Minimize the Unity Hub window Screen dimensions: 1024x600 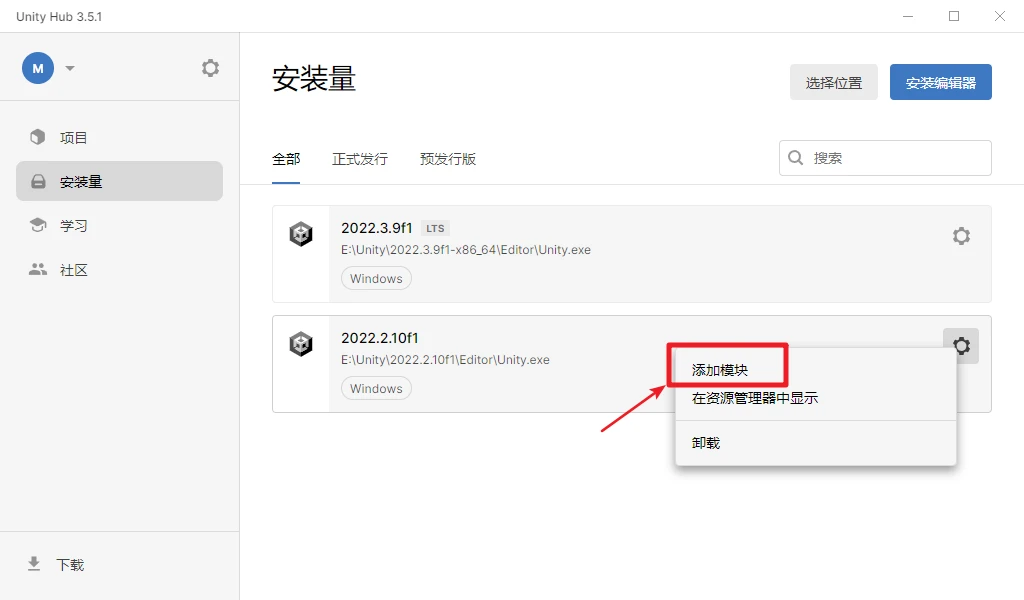click(x=908, y=16)
